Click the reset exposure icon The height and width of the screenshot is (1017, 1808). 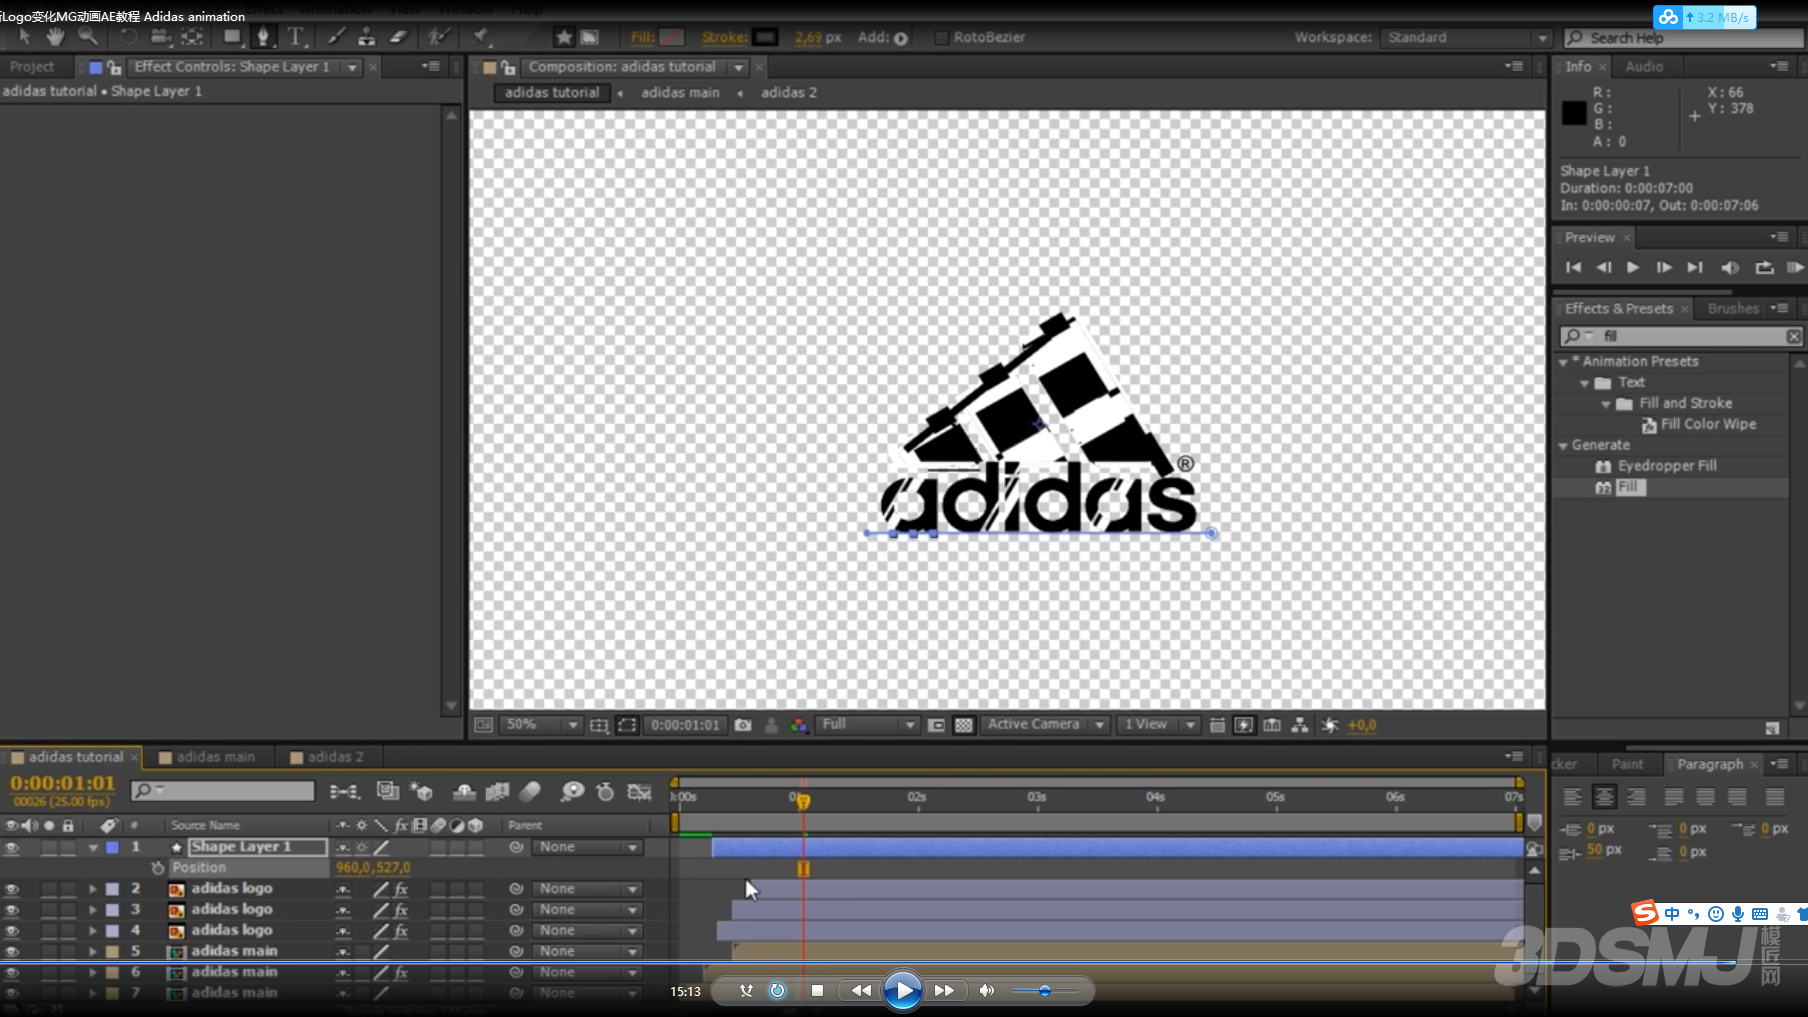(x=1330, y=725)
